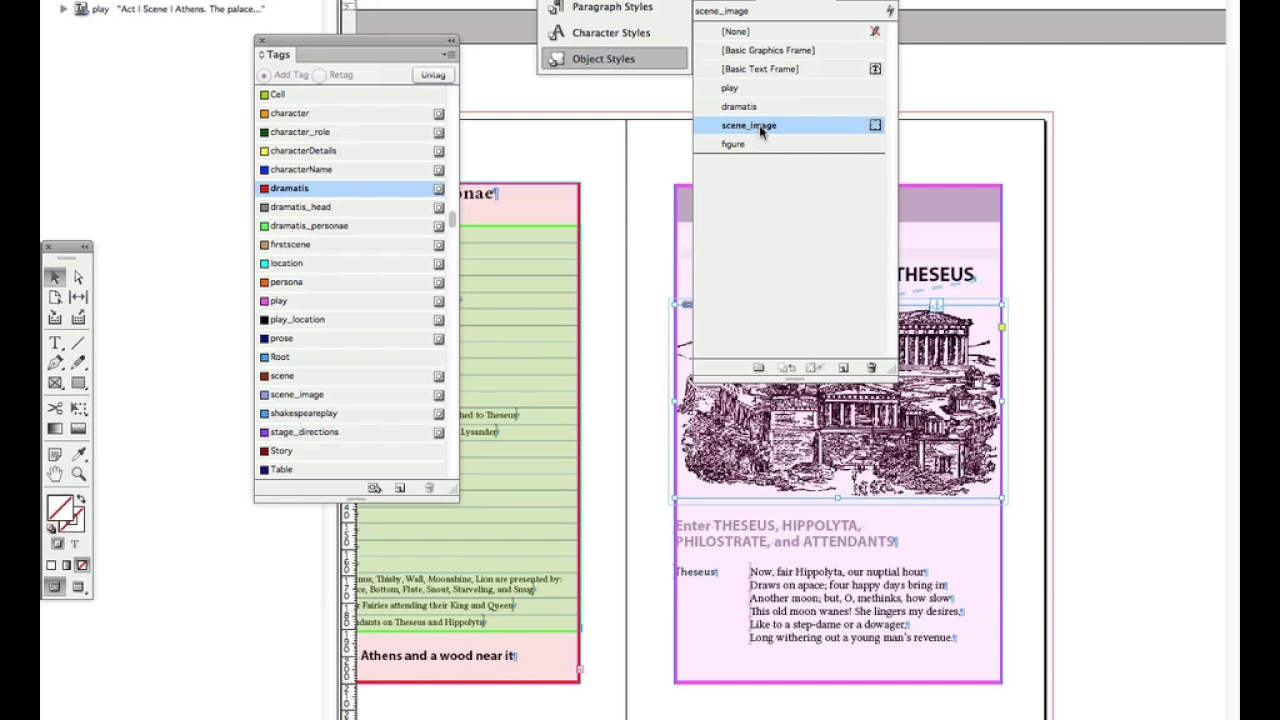
Task: Expand the play tree disclosure triangle
Action: click(64, 9)
